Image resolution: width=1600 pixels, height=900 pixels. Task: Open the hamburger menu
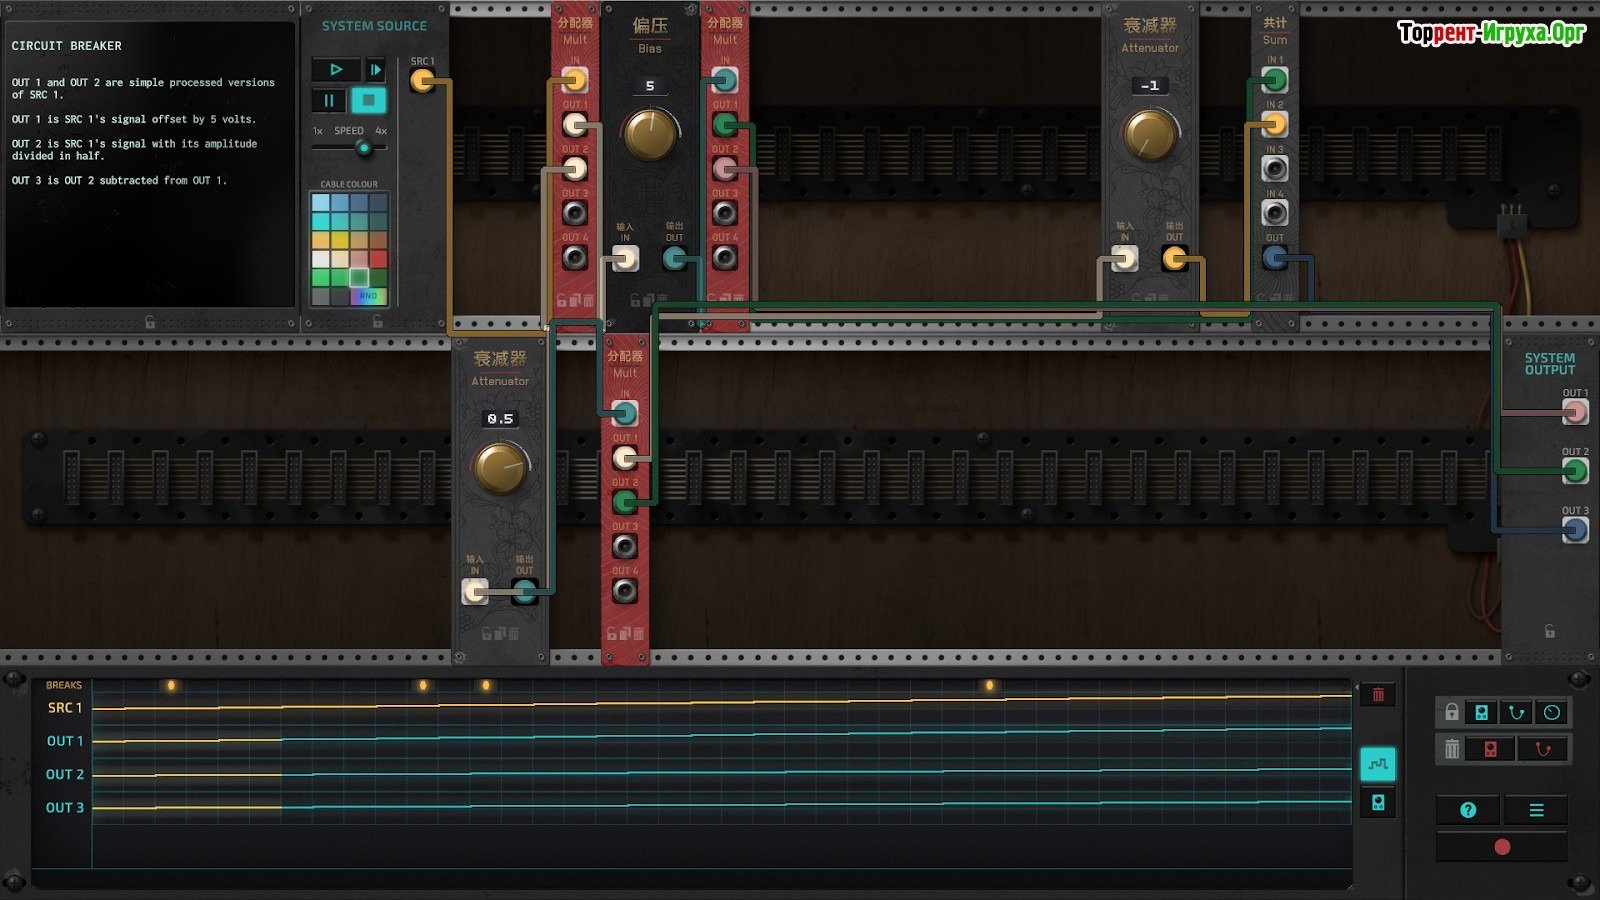click(x=1536, y=810)
